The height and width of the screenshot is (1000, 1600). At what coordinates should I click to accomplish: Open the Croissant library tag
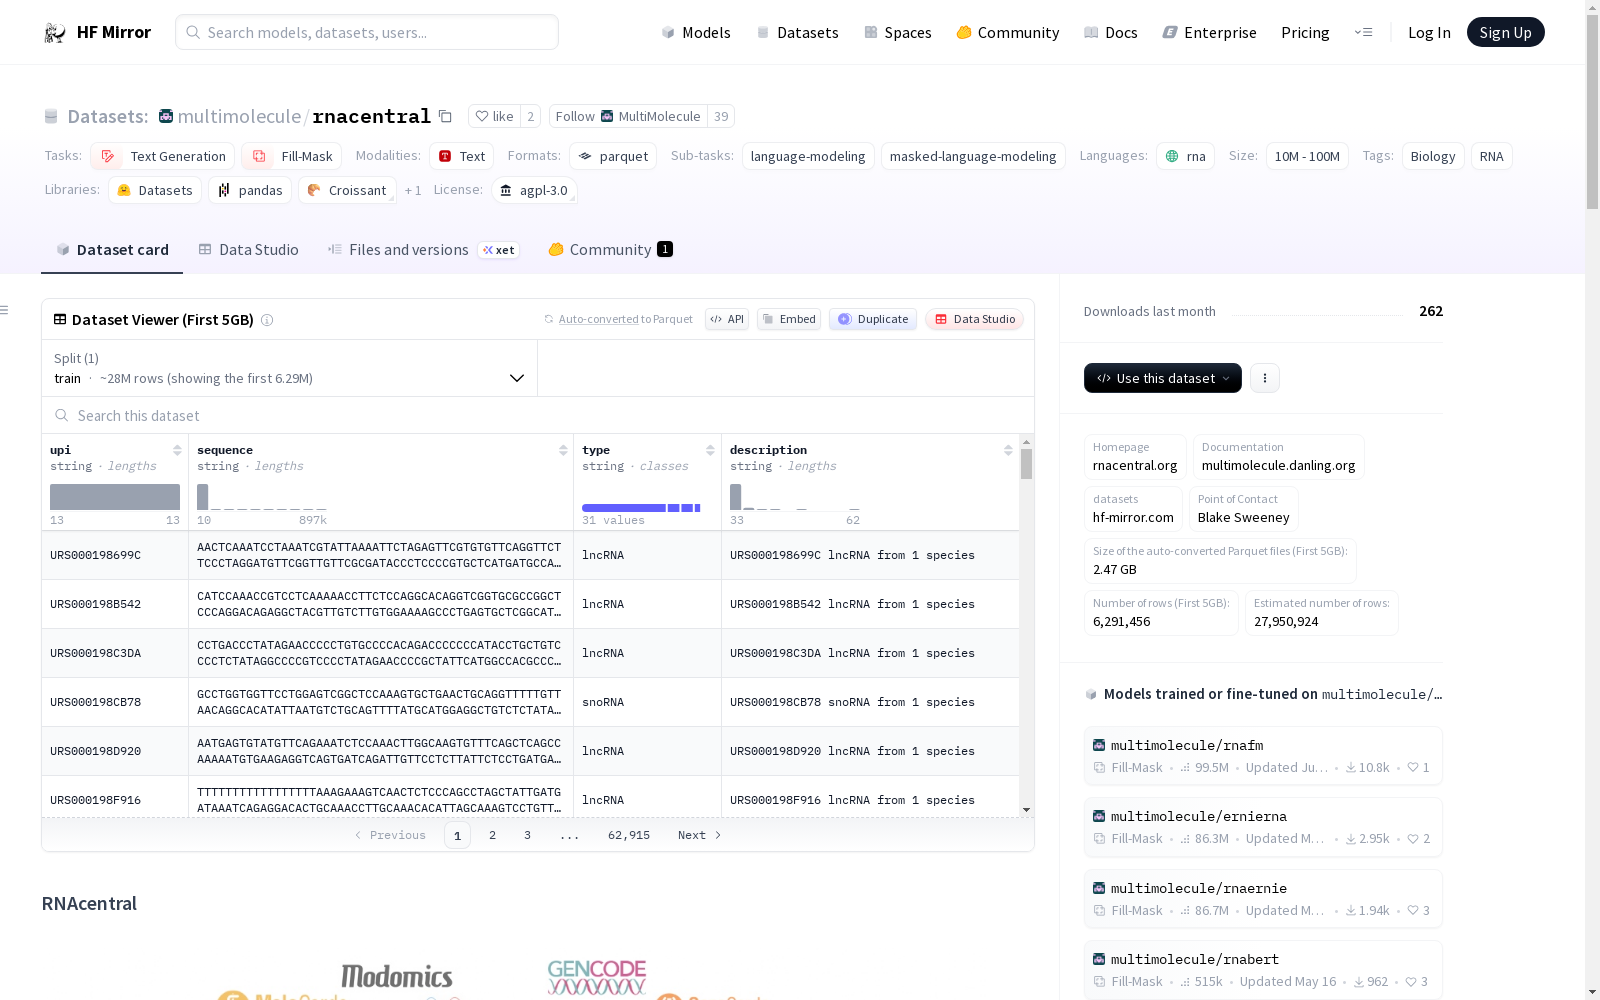[x=348, y=190]
